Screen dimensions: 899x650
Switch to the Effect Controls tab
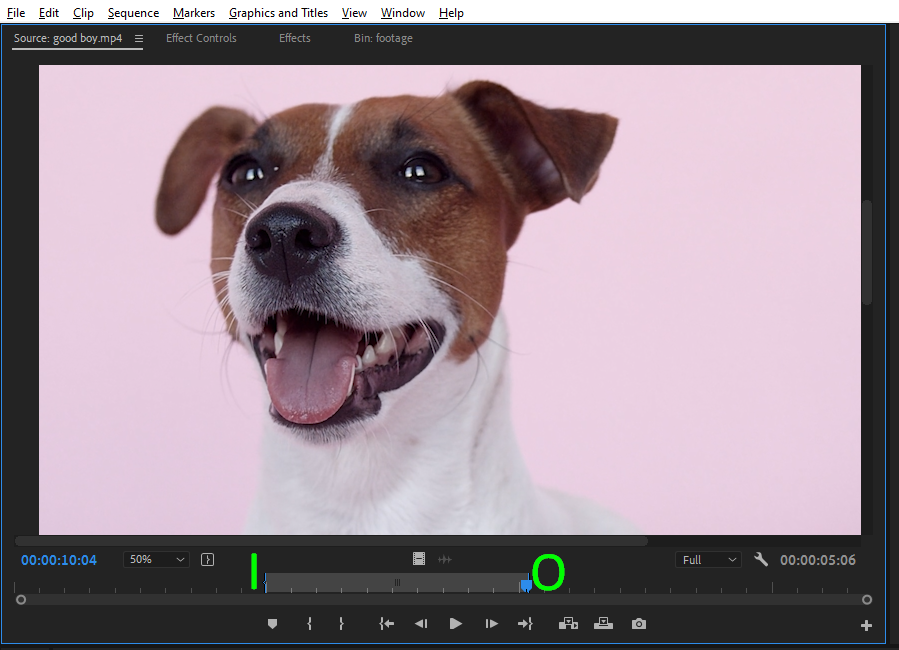point(201,38)
